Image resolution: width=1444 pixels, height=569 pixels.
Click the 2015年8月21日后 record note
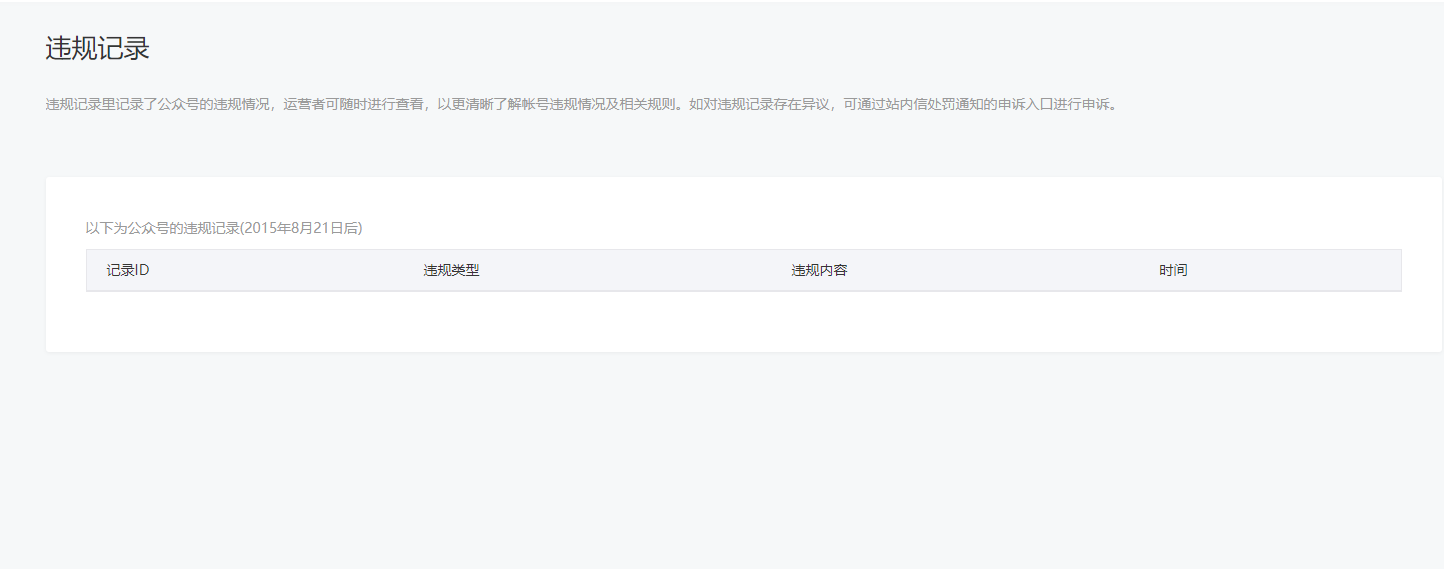click(224, 228)
